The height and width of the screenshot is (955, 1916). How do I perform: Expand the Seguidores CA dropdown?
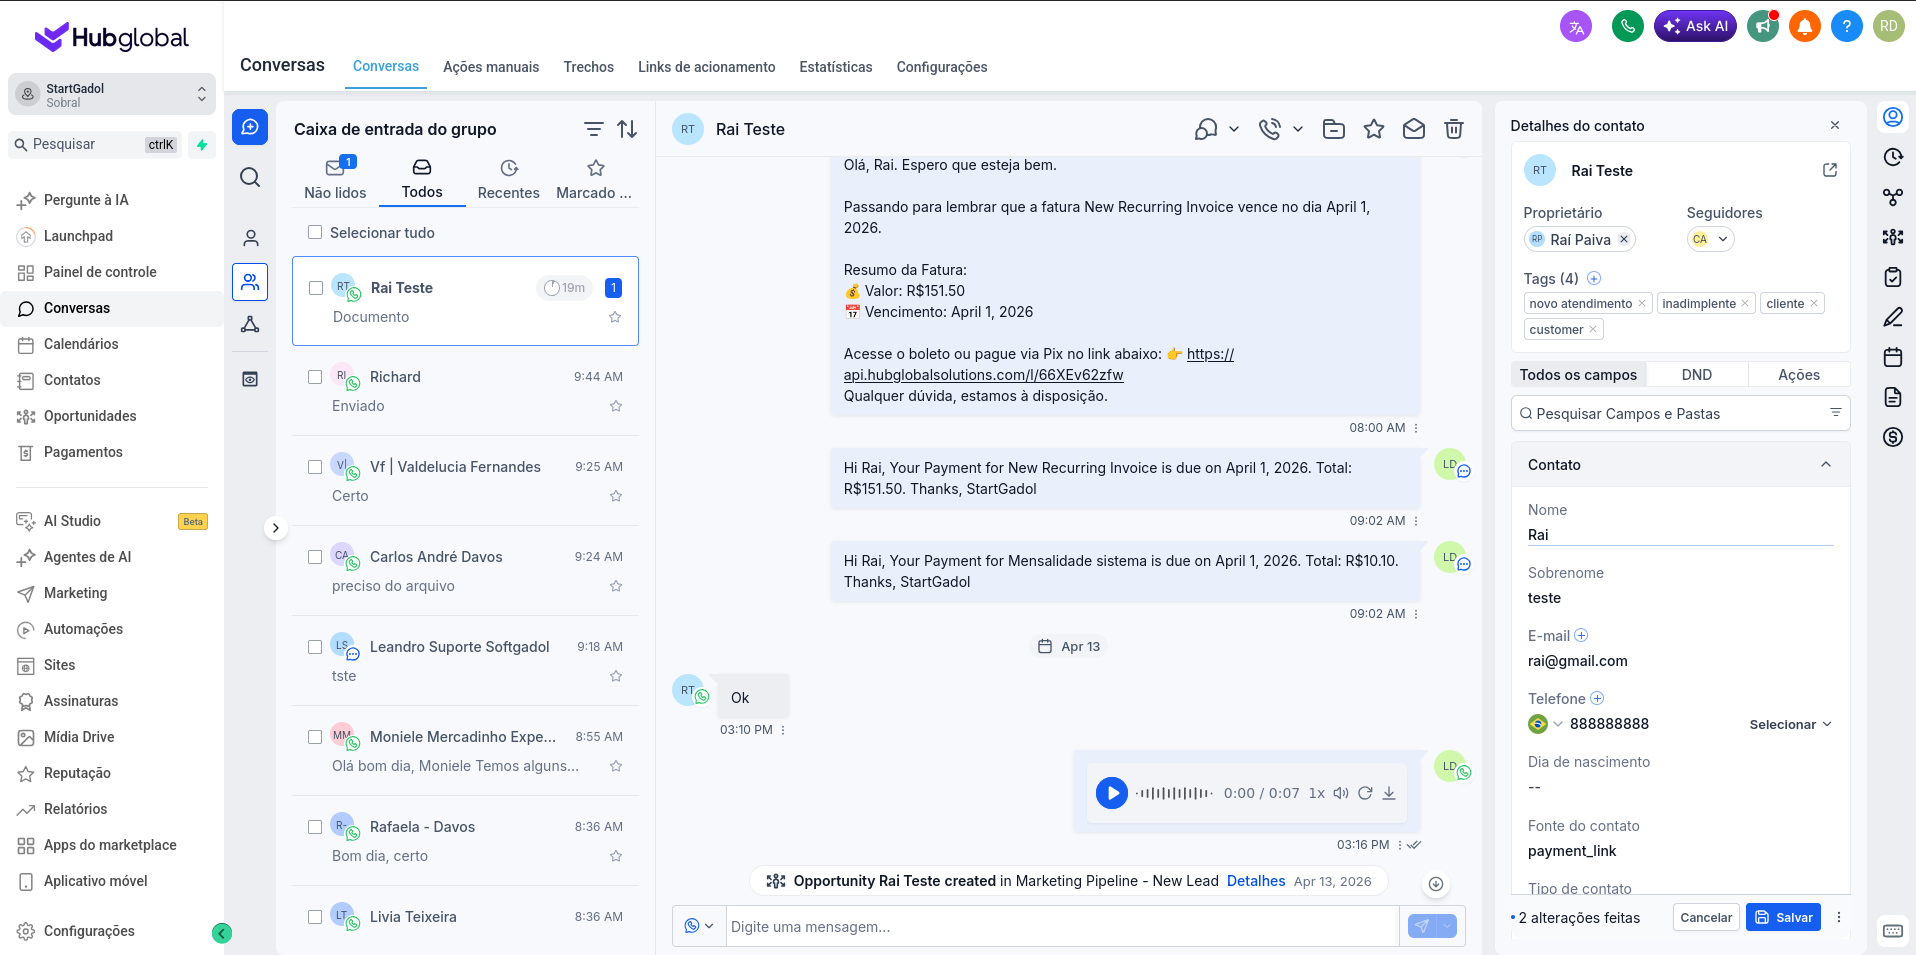pyautogui.click(x=1710, y=239)
